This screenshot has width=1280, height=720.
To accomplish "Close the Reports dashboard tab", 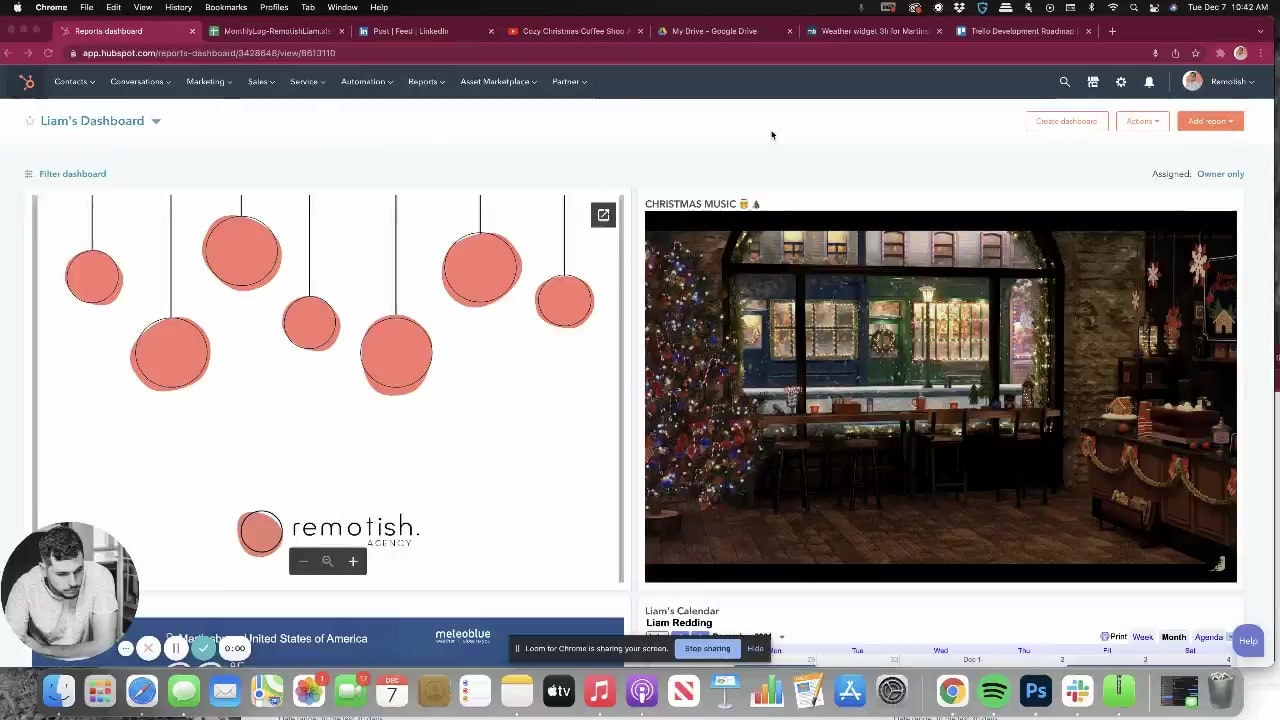I will [192, 31].
